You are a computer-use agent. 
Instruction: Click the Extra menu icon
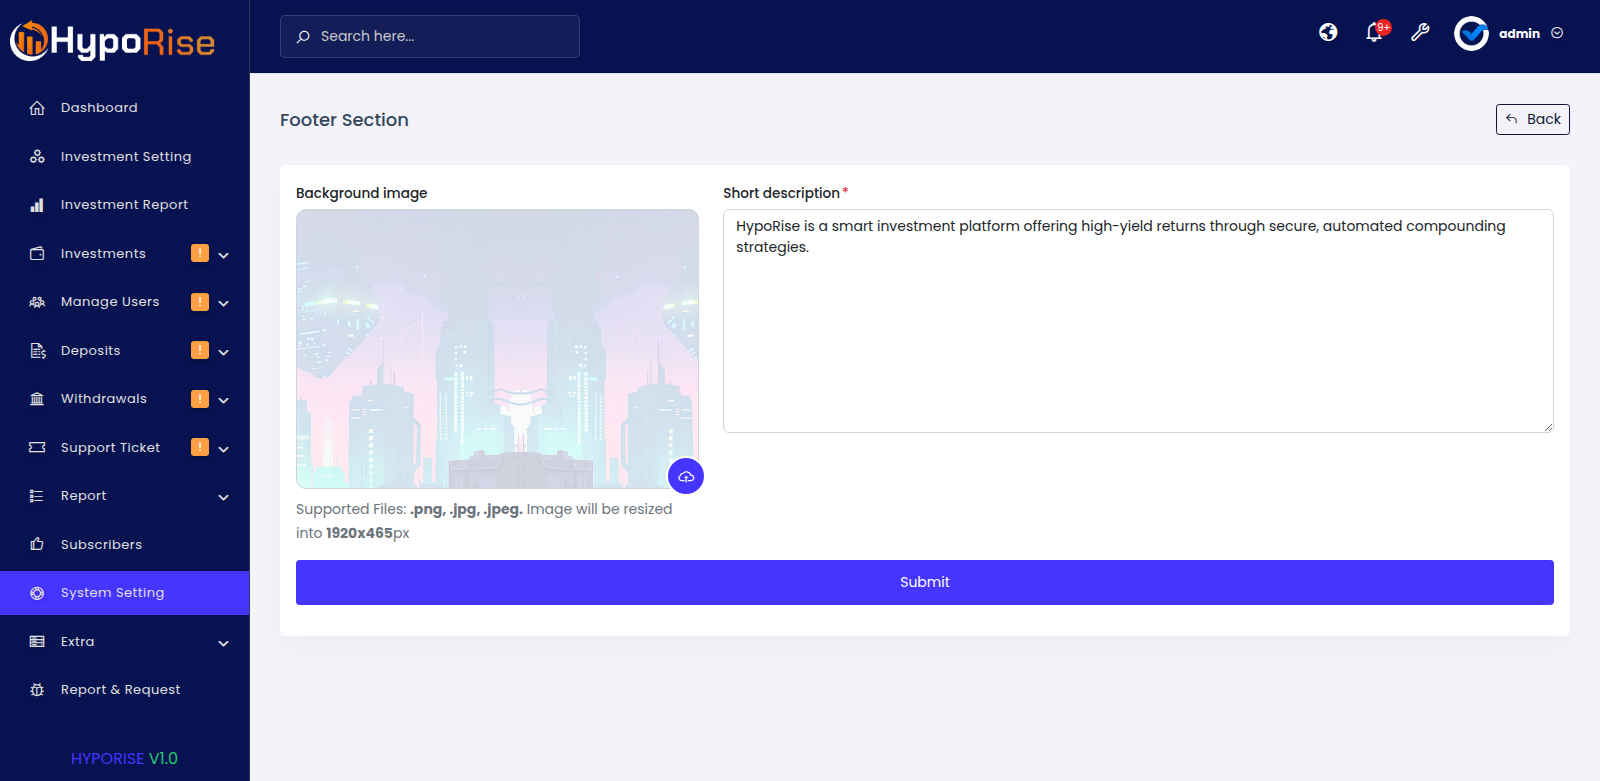[37, 642]
